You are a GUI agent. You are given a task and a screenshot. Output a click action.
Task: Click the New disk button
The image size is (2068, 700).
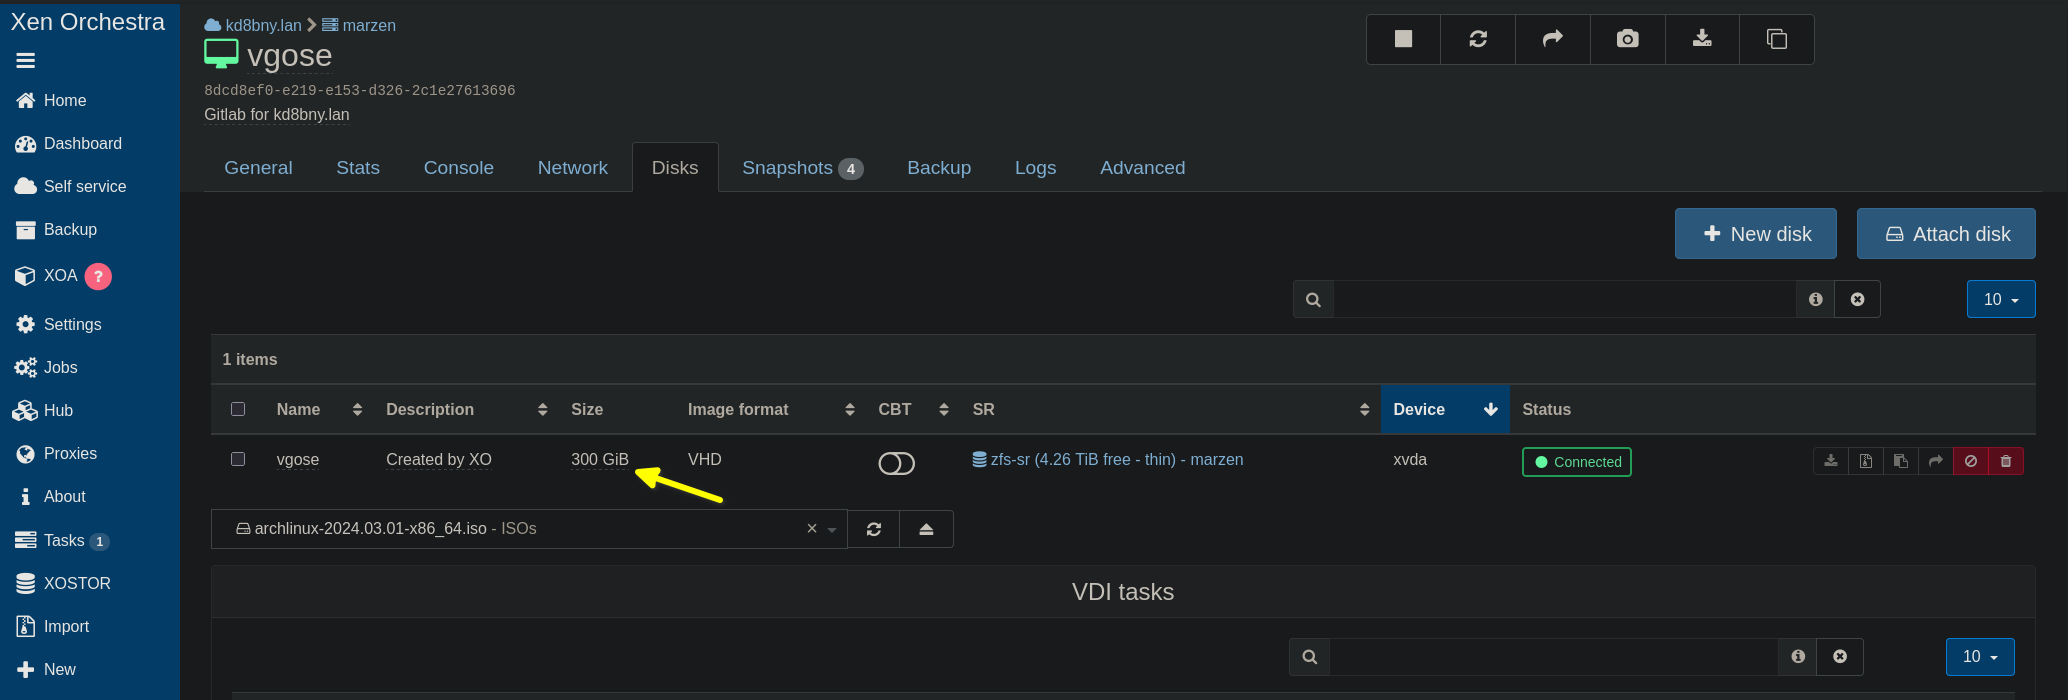pos(1755,234)
